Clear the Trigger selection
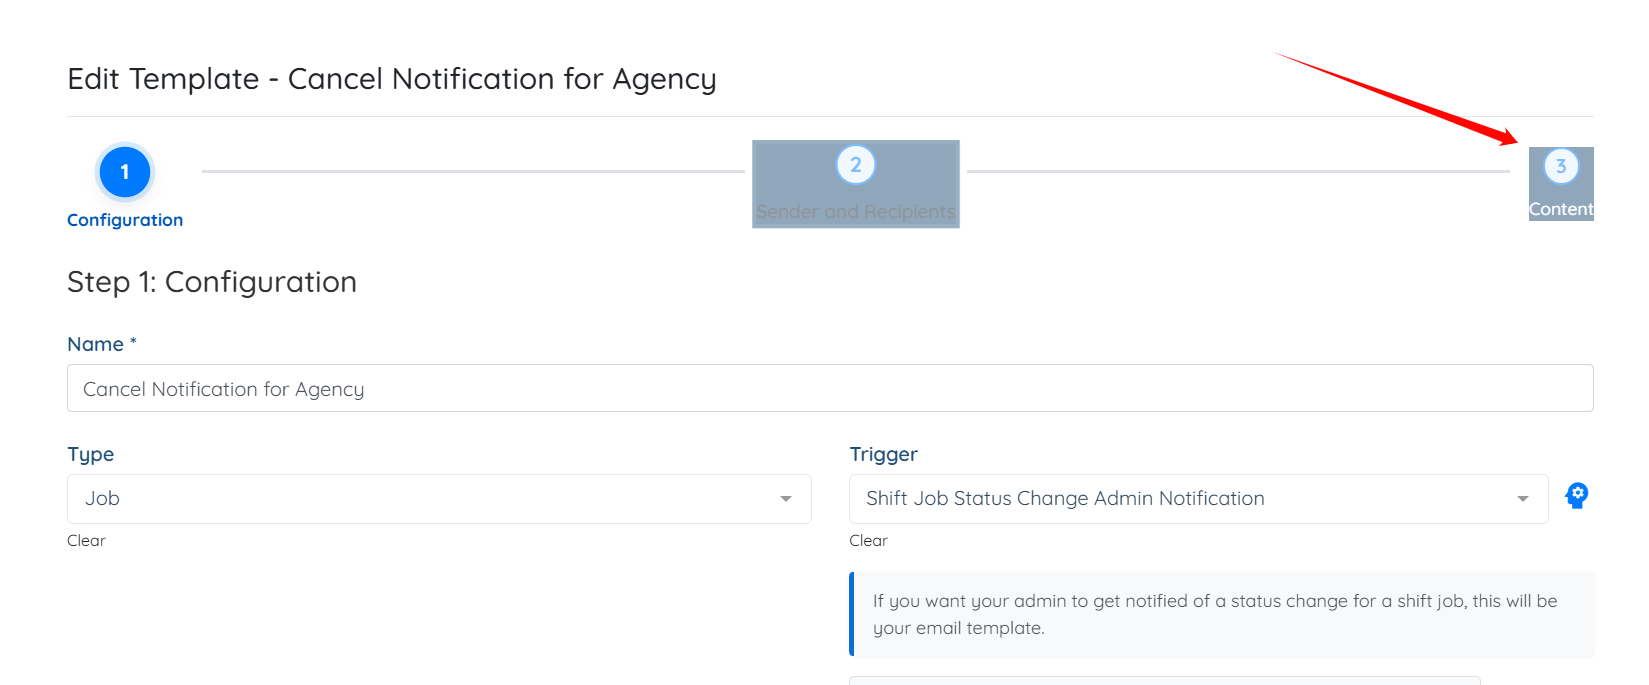 point(868,541)
